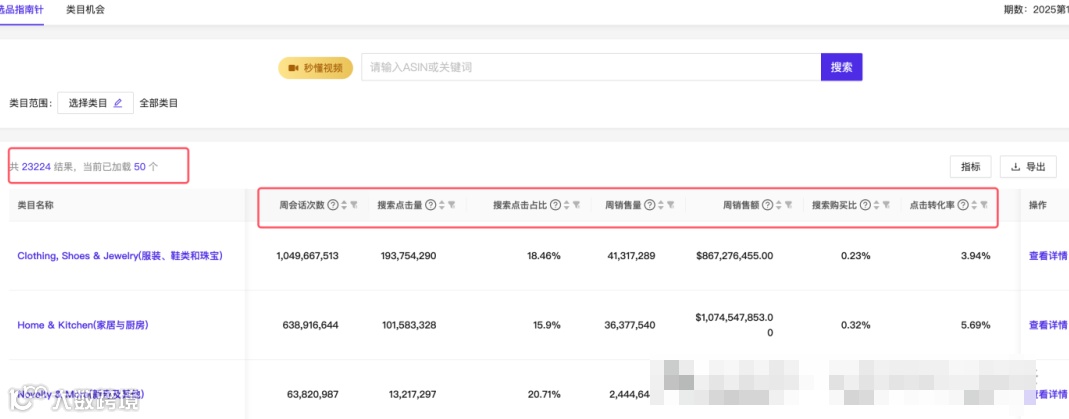The height and width of the screenshot is (419, 1069).
Task: Select the 选品指南针 tab
Action: click(19, 10)
